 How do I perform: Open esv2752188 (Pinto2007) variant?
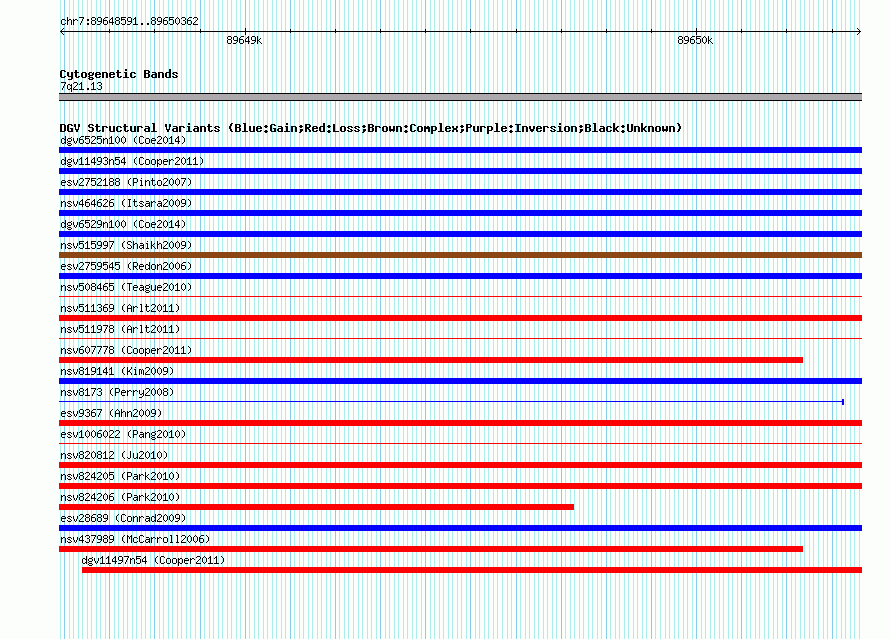pos(126,182)
